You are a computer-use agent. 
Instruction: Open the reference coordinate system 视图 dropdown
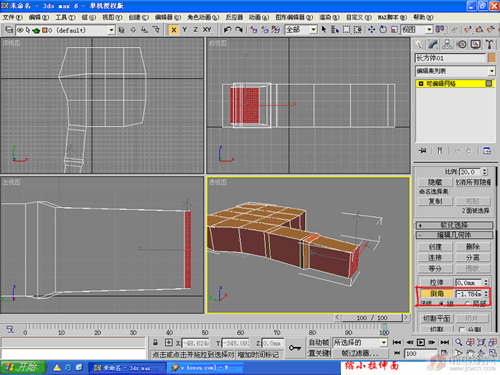point(429,30)
